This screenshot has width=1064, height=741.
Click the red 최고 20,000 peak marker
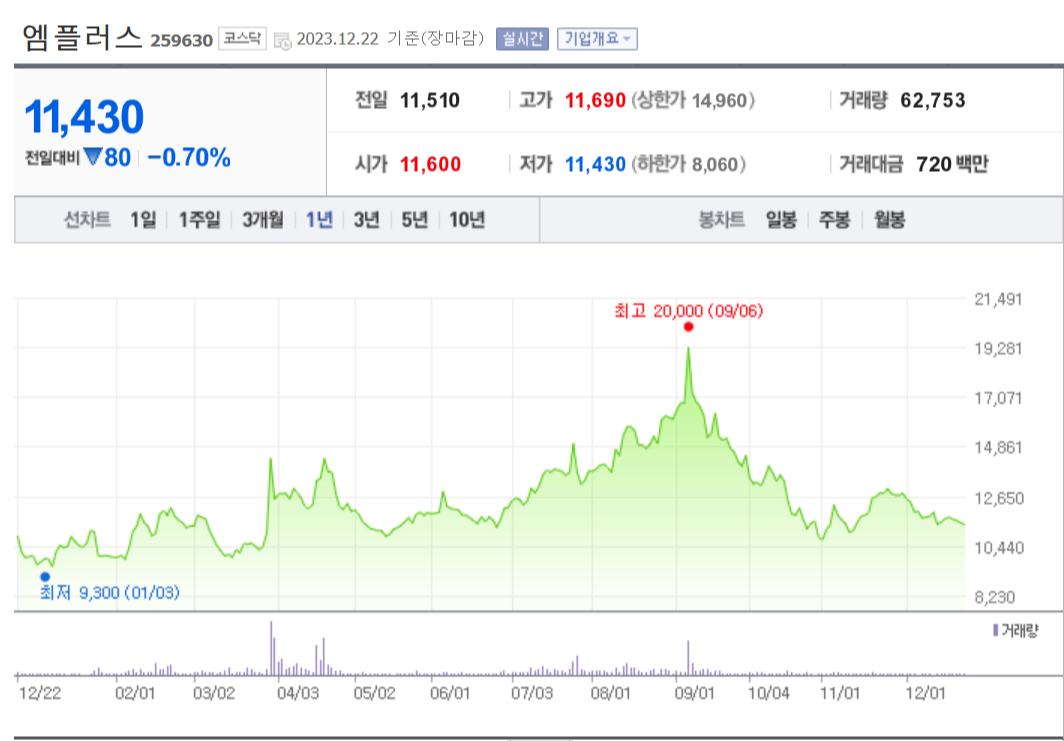click(689, 327)
